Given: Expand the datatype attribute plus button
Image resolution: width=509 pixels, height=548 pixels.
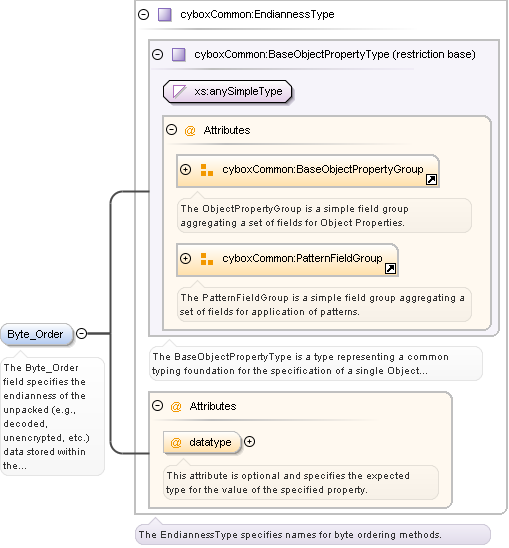Looking at the screenshot, I should [x=249, y=442].
